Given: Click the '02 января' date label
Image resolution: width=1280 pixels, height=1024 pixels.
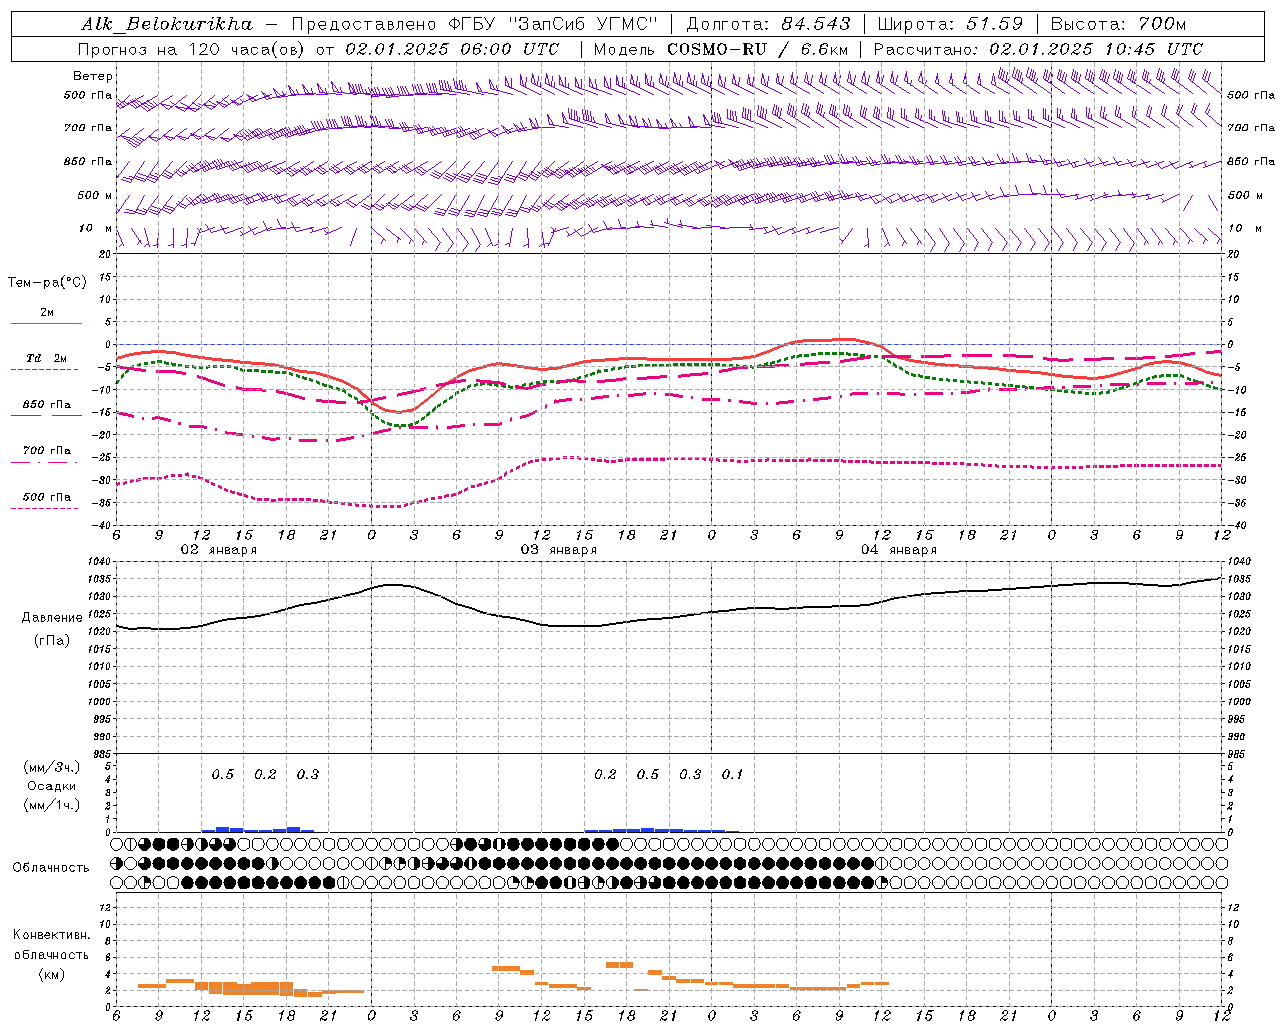Looking at the screenshot, I should [x=218, y=550].
